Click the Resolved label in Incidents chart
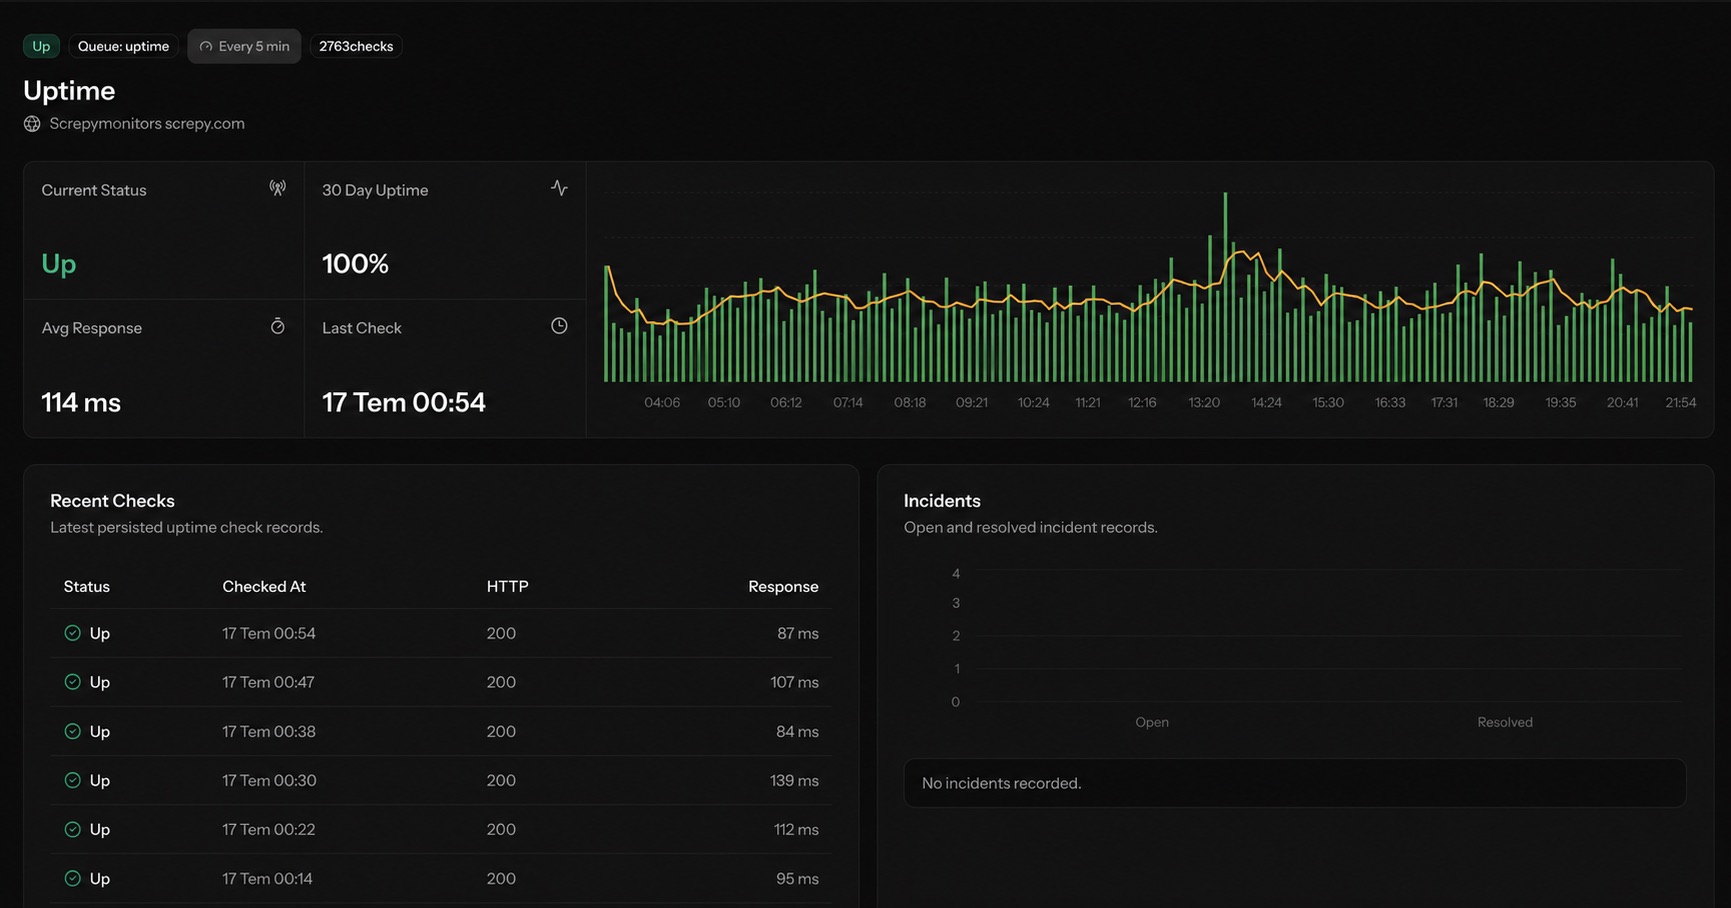The width and height of the screenshot is (1731, 908). (x=1505, y=722)
